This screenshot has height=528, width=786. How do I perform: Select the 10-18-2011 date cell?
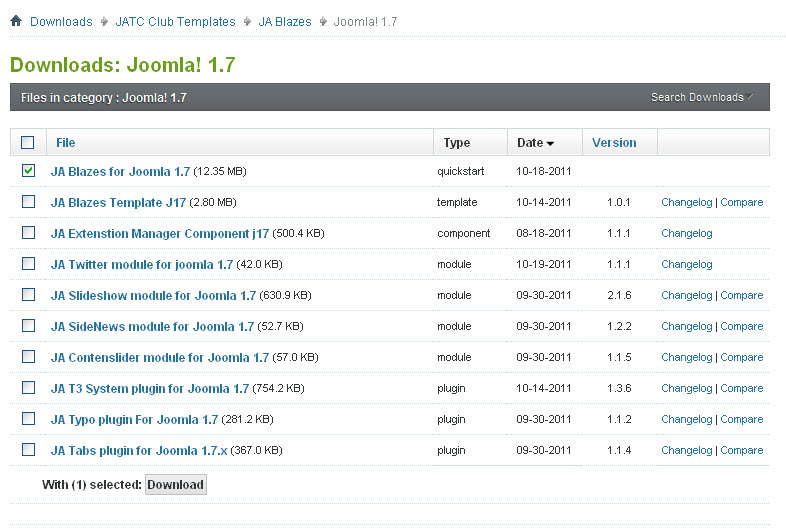[x=544, y=171]
